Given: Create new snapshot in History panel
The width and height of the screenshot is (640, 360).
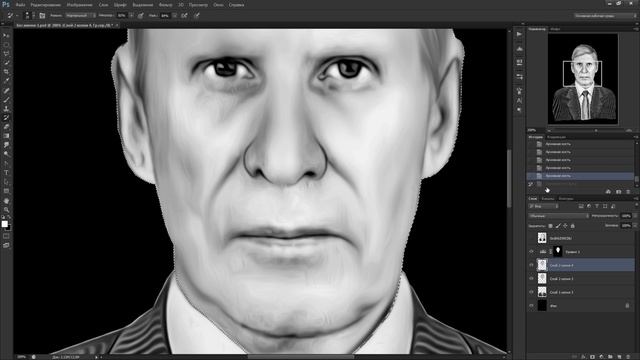Looking at the screenshot, I should click(x=618, y=191).
